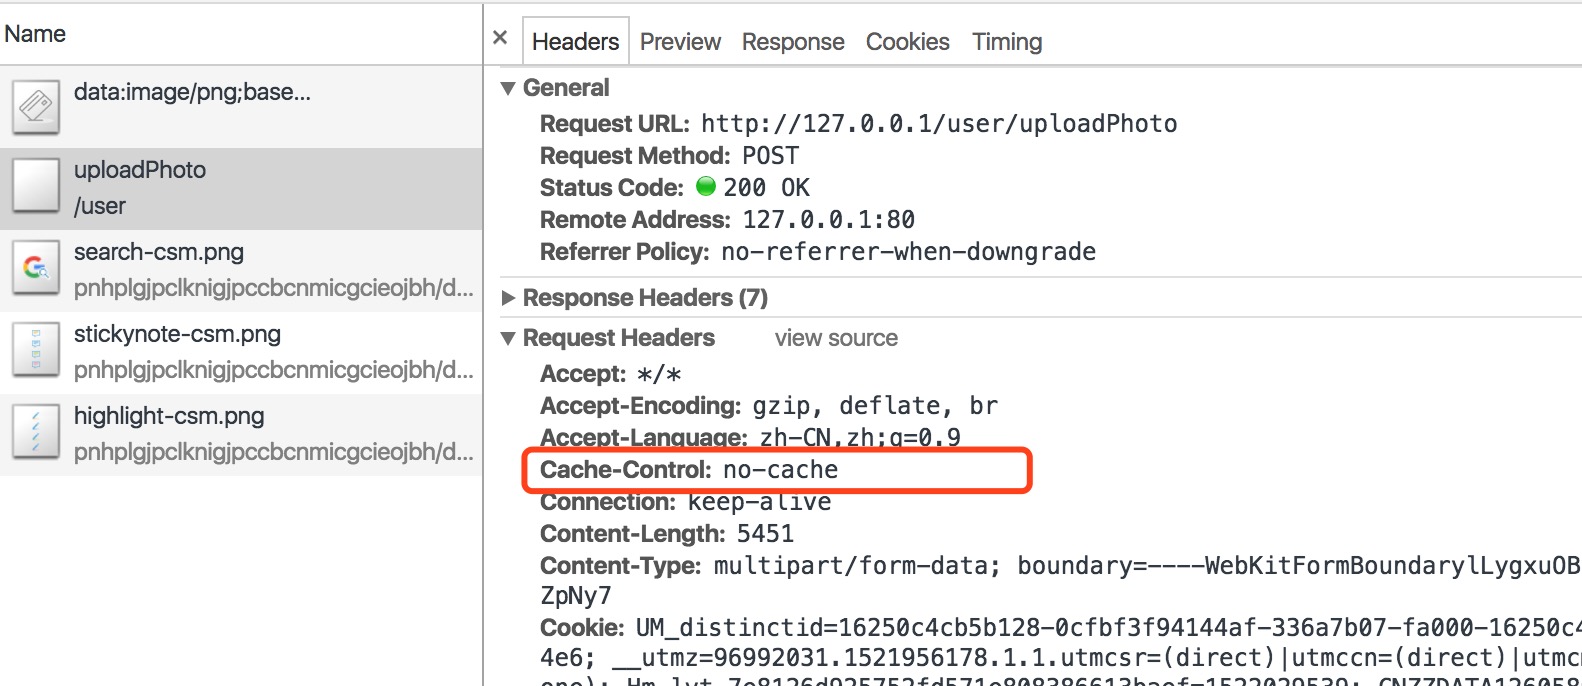Collapse the General section
The height and width of the screenshot is (686, 1582).
pyautogui.click(x=509, y=88)
